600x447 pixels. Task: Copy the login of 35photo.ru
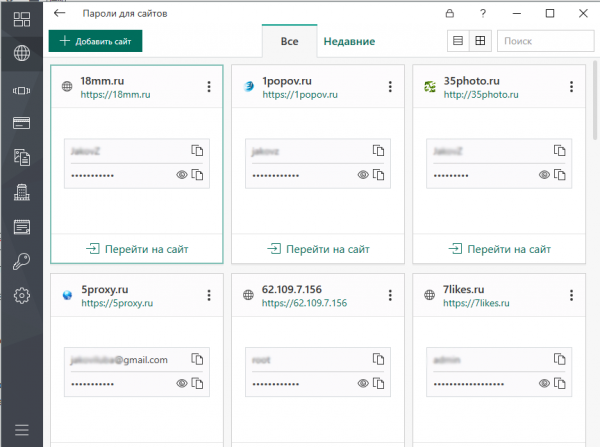(559, 150)
